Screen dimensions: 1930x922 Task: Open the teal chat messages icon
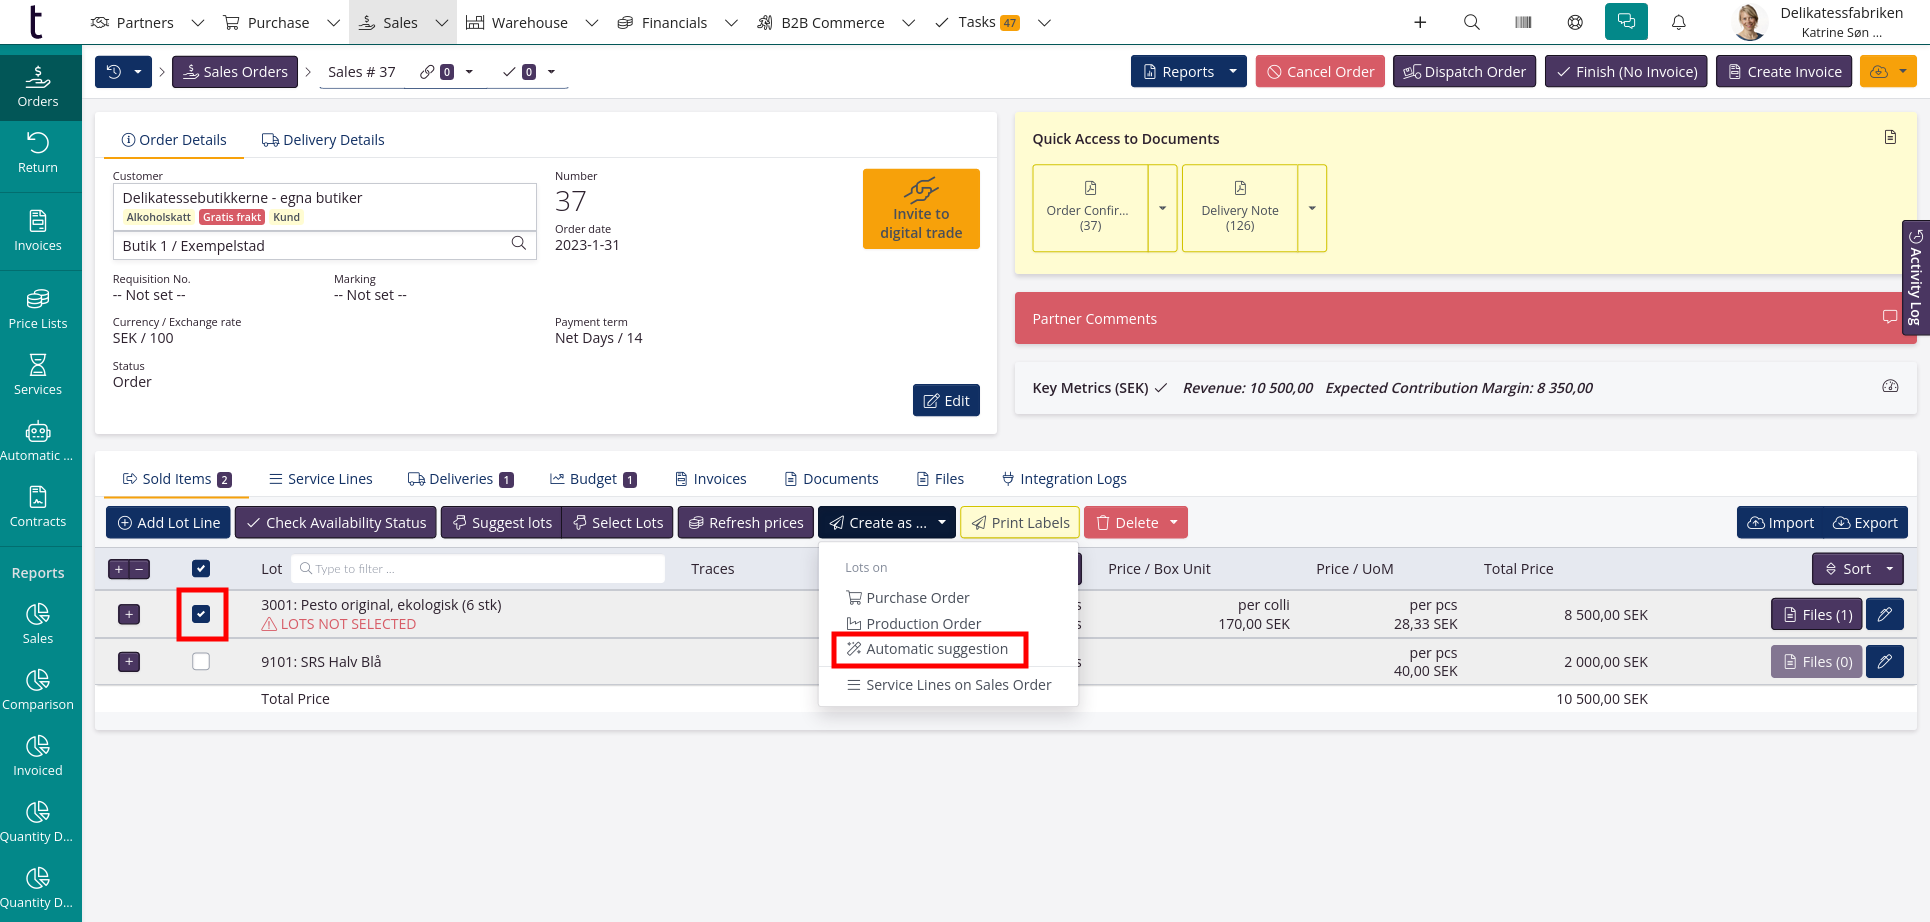click(x=1626, y=22)
